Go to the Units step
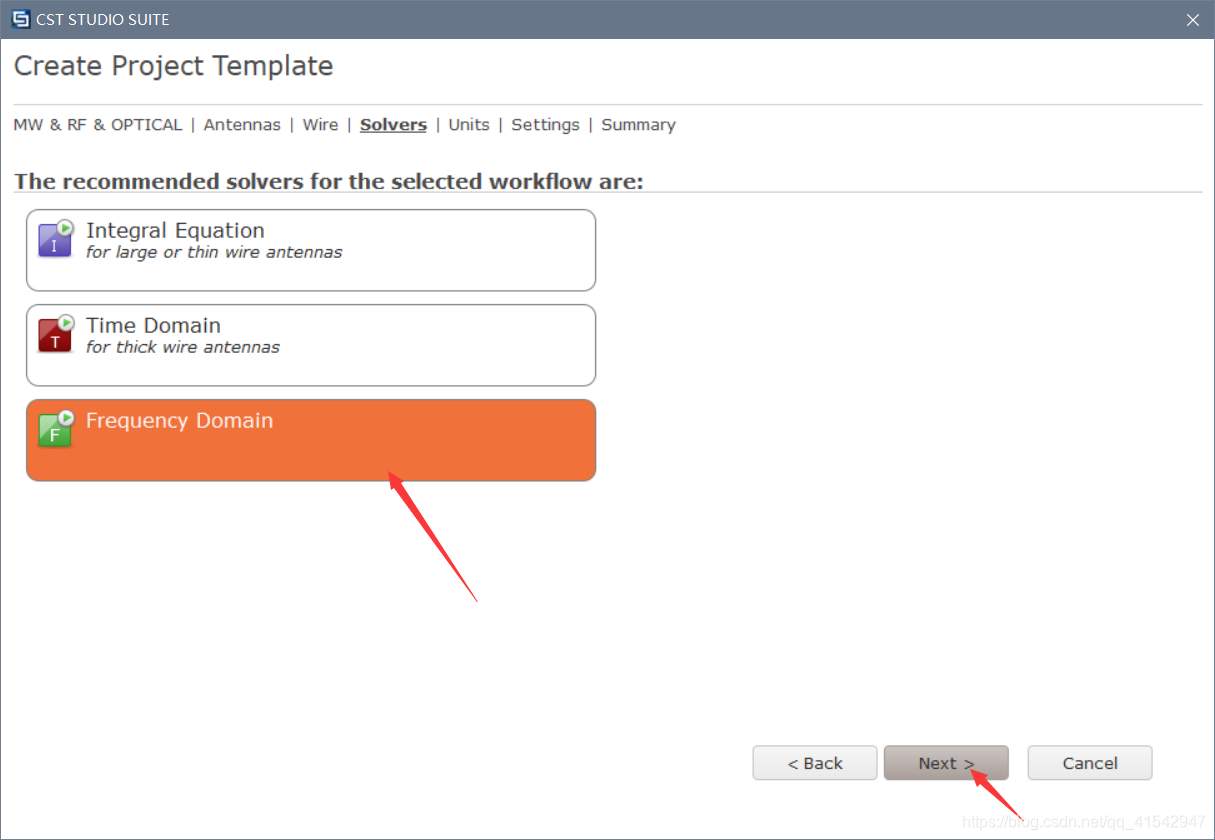 pos(469,125)
